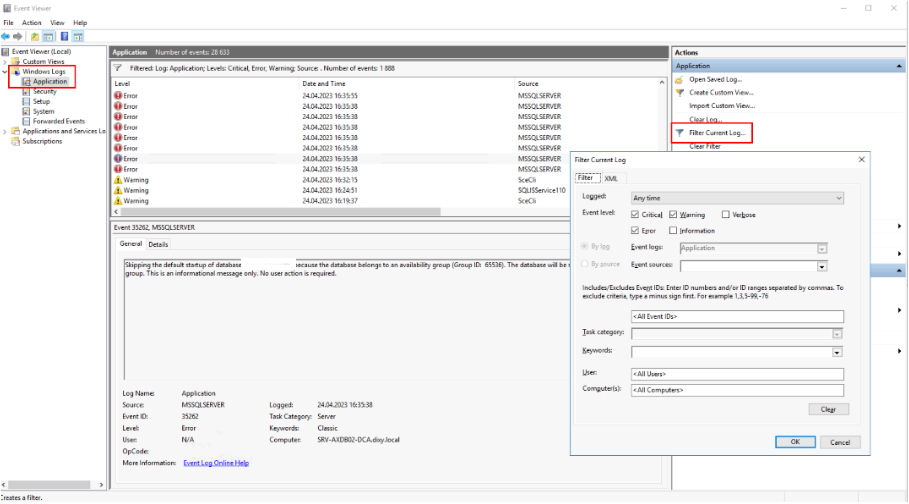The image size is (909, 504).
Task: Switch to the XML tab
Action: click(610, 178)
